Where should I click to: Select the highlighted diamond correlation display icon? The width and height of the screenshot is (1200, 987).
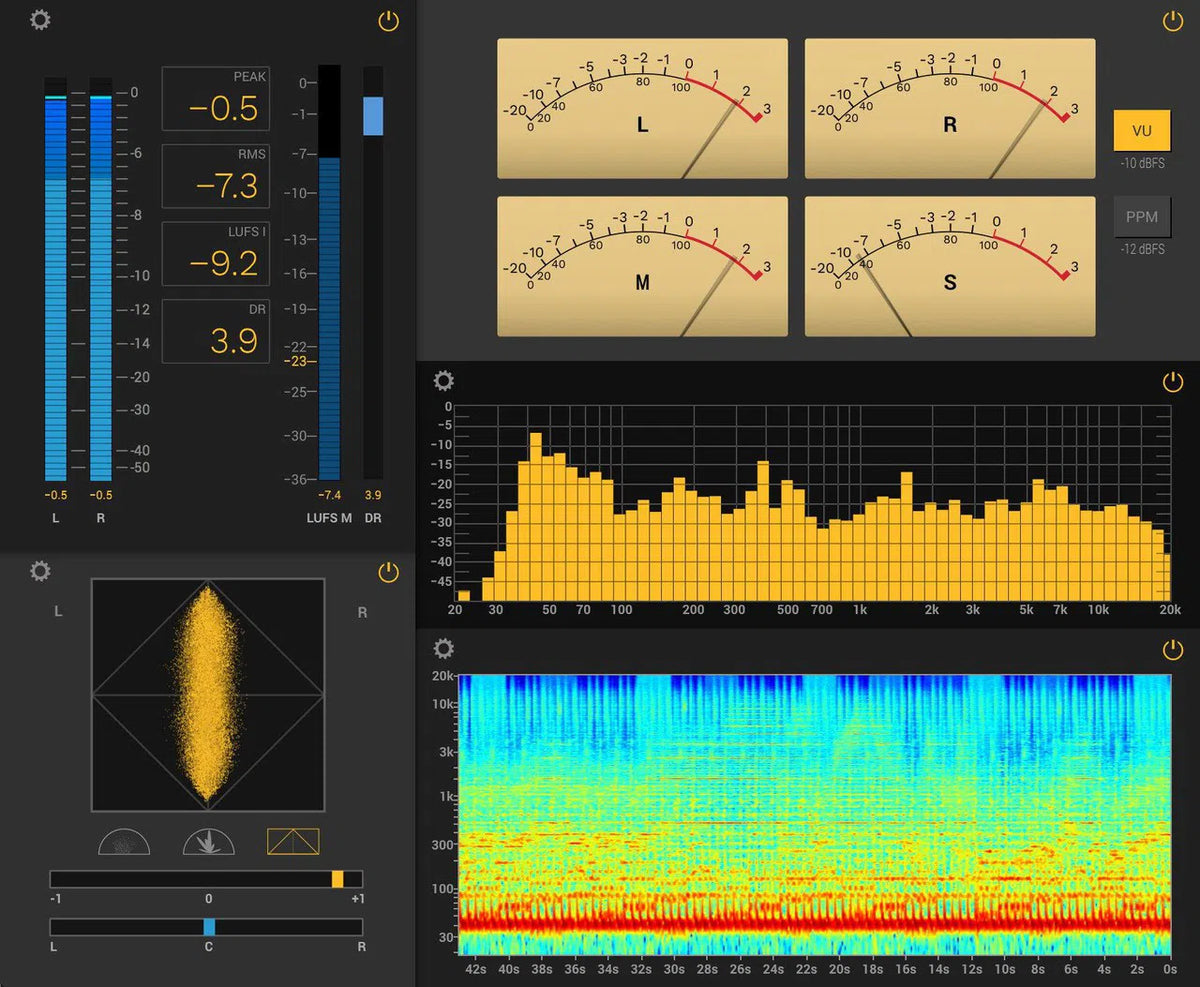(x=293, y=842)
